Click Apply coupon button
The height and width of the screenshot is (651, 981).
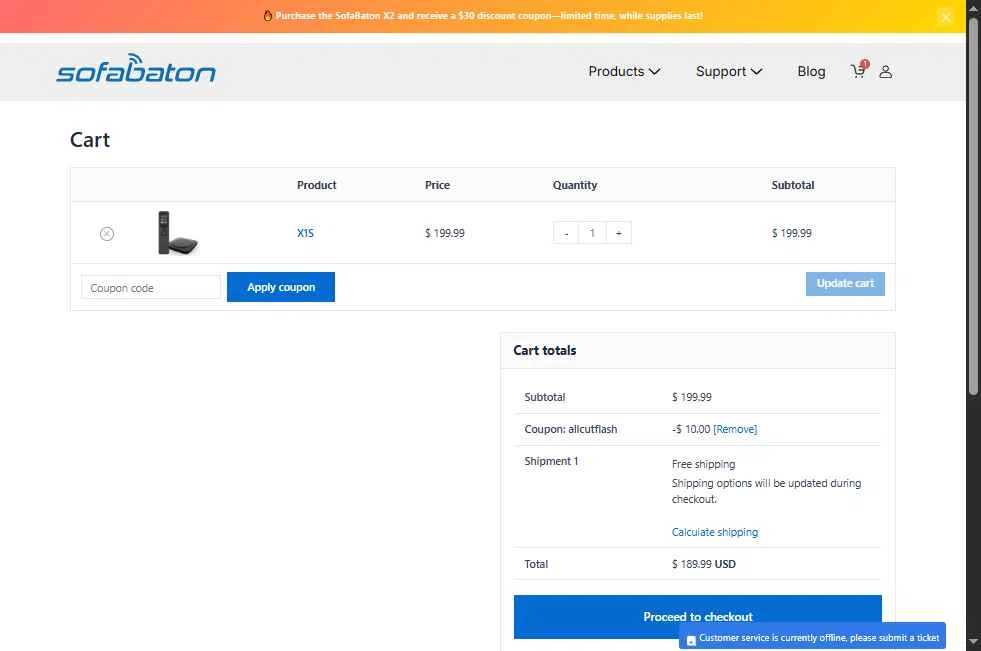pos(281,287)
